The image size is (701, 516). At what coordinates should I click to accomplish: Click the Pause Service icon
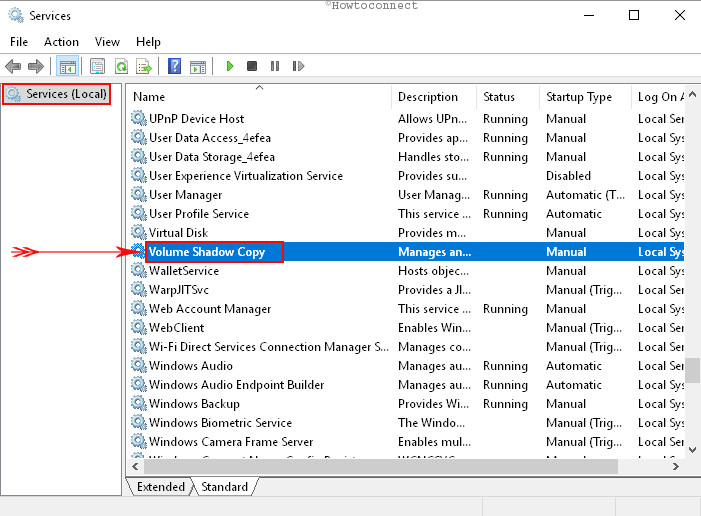pyautogui.click(x=275, y=66)
